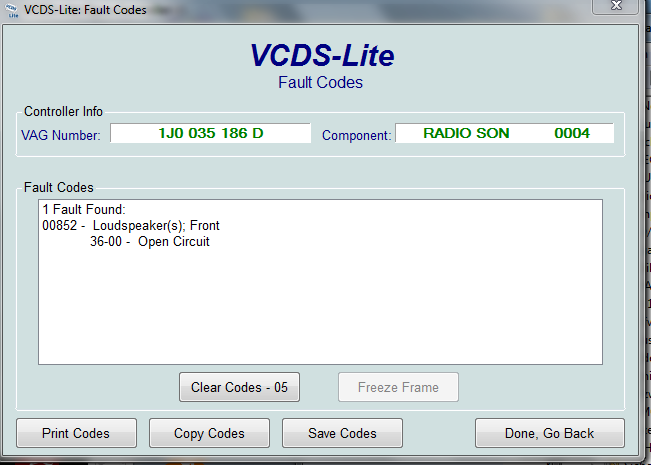
Task: Click the 'Fault Codes' subtitle under the logo
Action: pos(320,82)
